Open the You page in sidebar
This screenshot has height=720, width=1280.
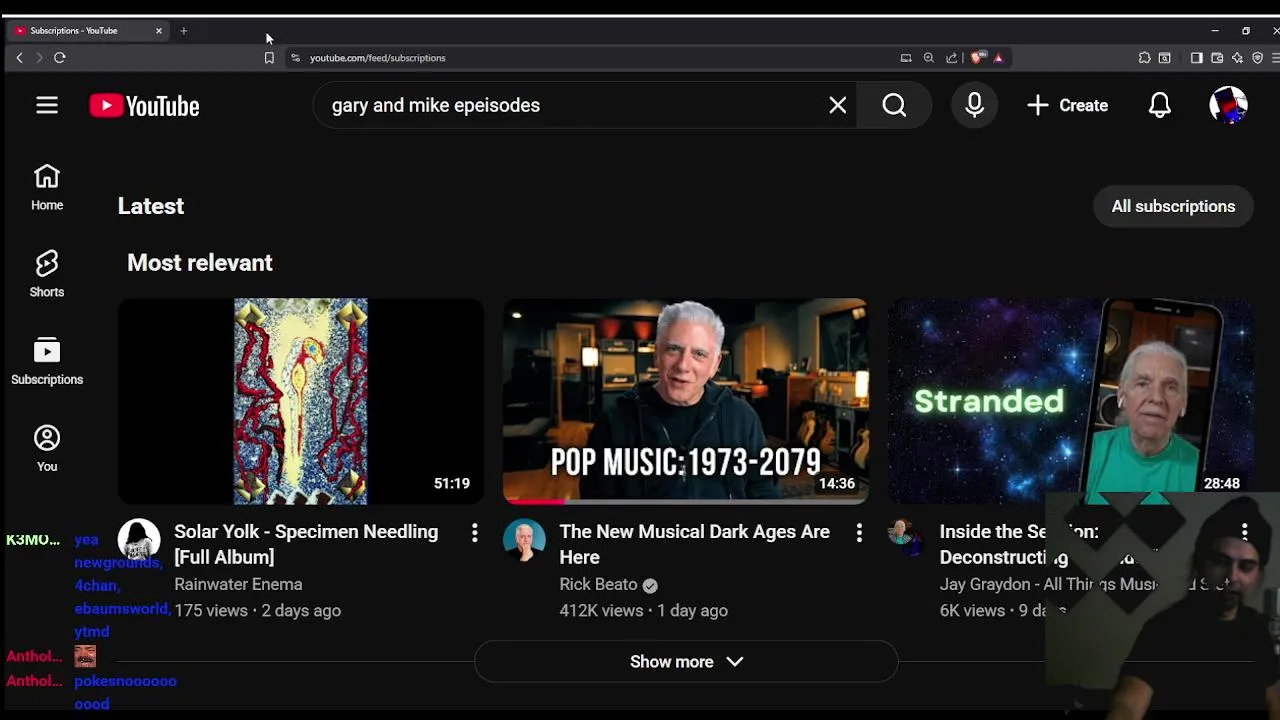click(x=47, y=449)
